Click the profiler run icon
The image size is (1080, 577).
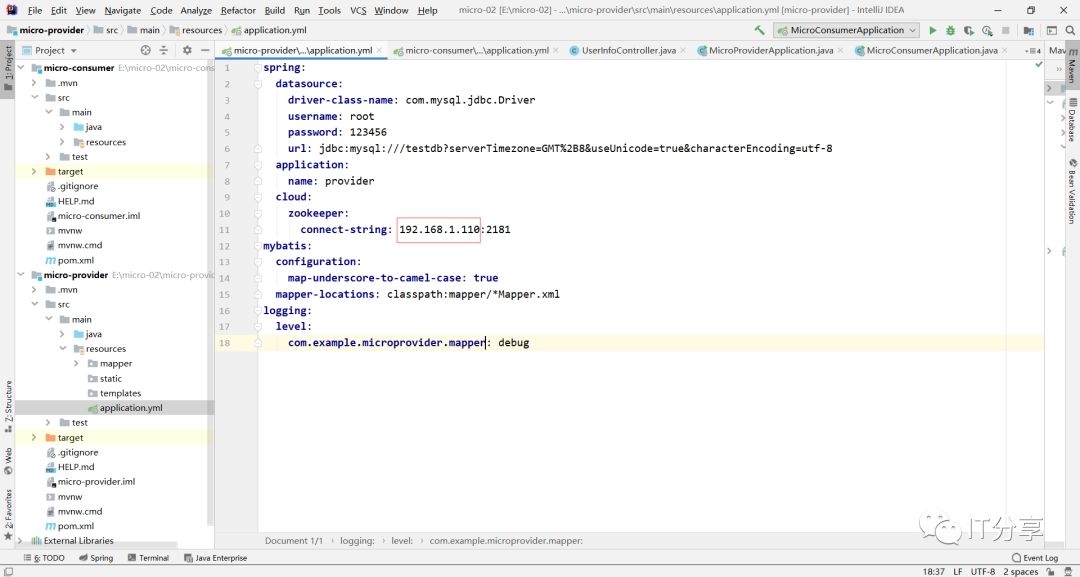coord(987,30)
